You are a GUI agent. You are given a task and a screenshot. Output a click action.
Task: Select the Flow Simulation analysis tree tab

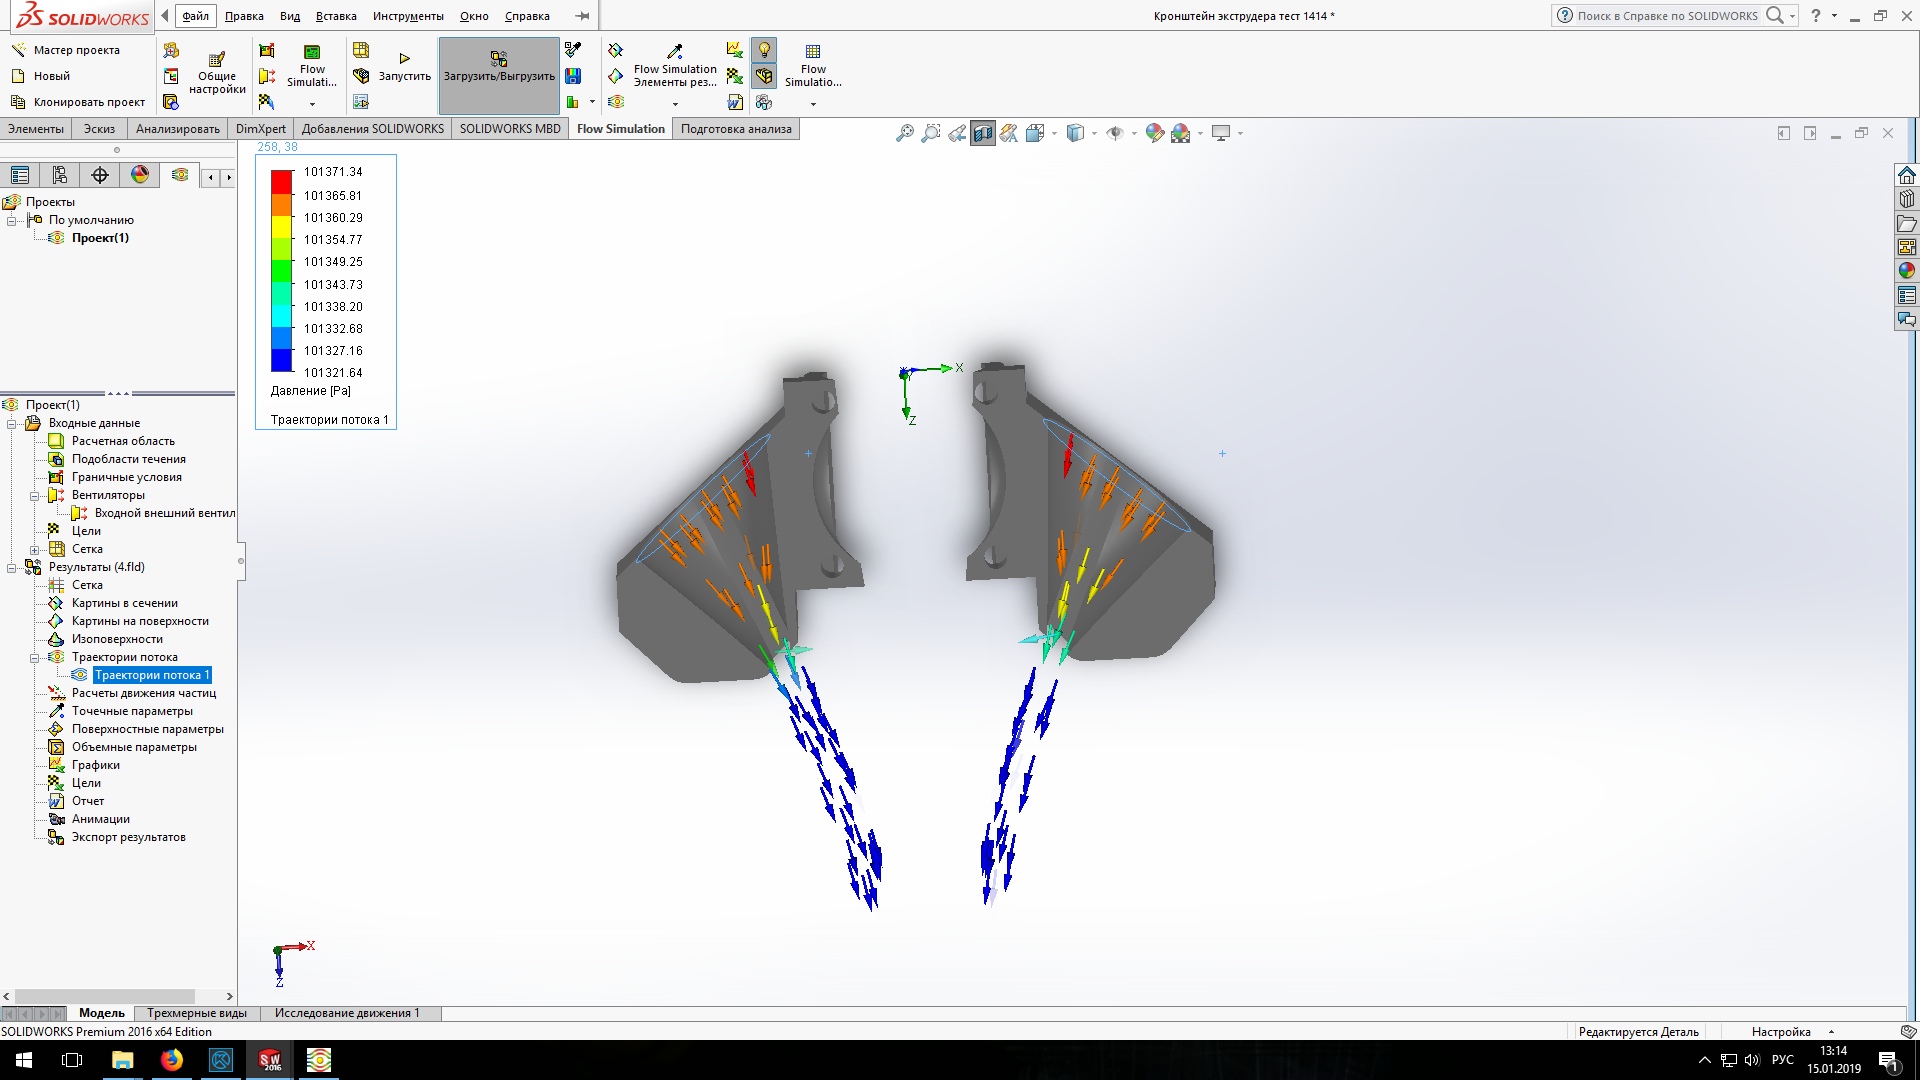click(180, 175)
